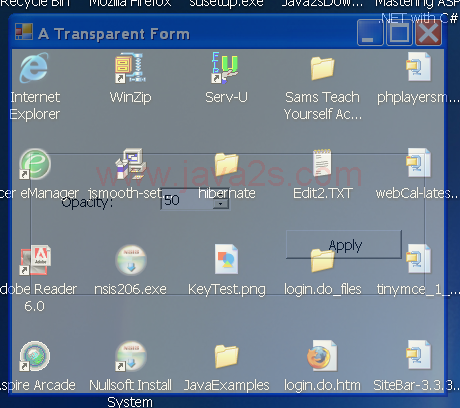Click the 'login.do_files' folder label

323,289
